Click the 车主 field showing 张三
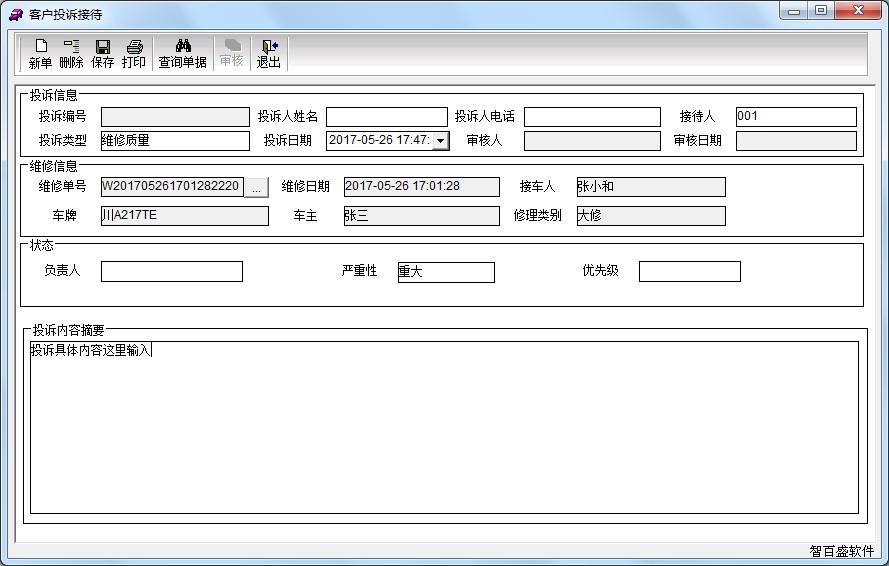The height and width of the screenshot is (566, 889). (422, 216)
